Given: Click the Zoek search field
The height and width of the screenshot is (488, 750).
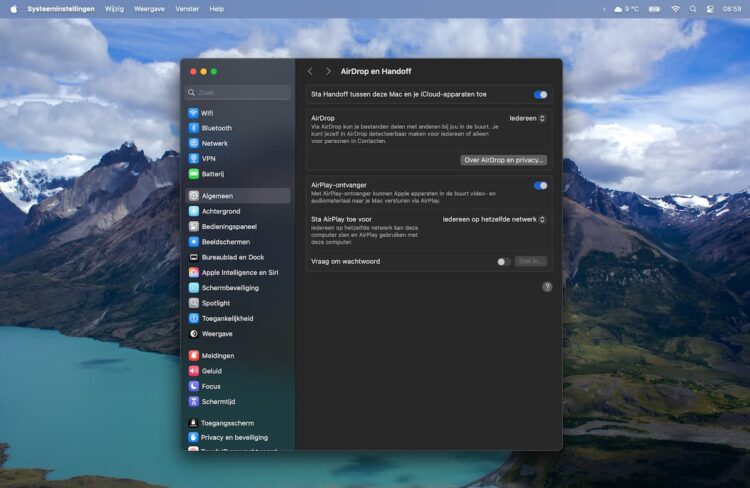Looking at the screenshot, I should pos(240,92).
